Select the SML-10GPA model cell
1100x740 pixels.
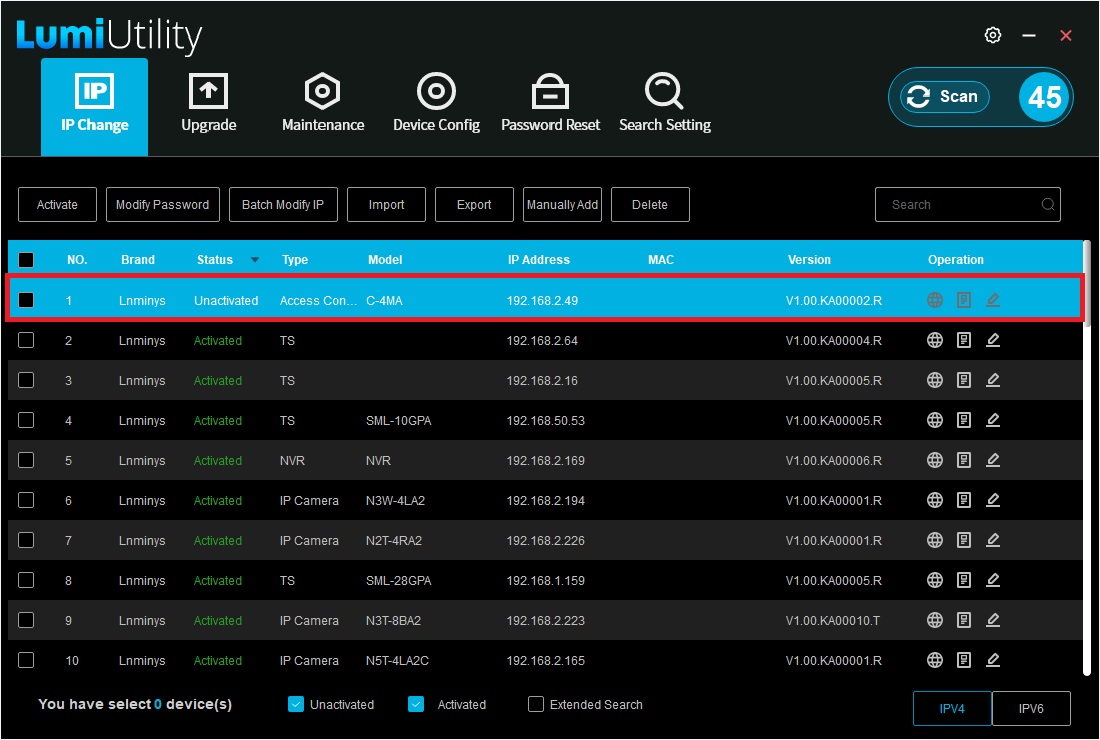click(398, 421)
